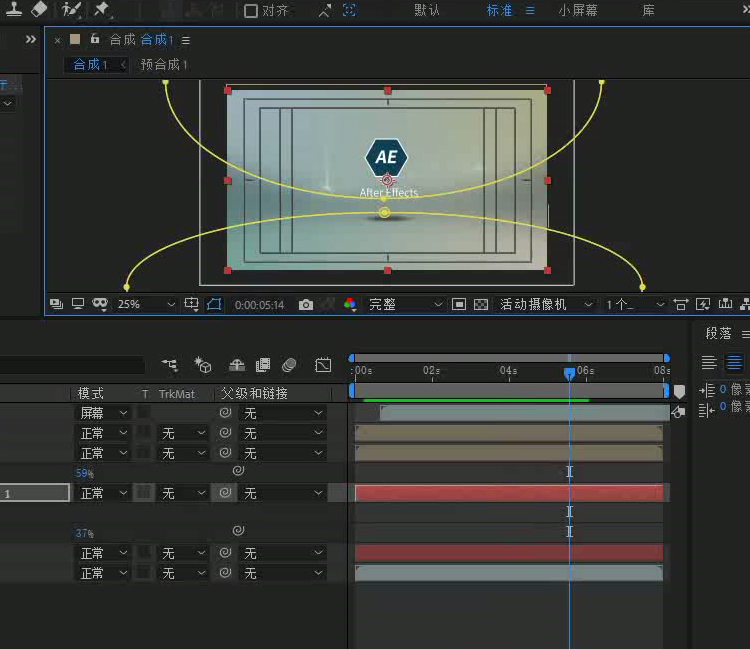The width and height of the screenshot is (750, 649).
Task: Open the composition panel menu
Action: (186, 41)
